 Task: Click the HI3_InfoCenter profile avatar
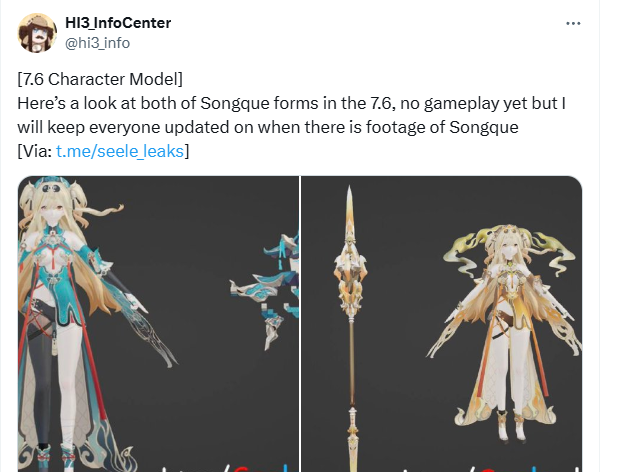pos(38,33)
